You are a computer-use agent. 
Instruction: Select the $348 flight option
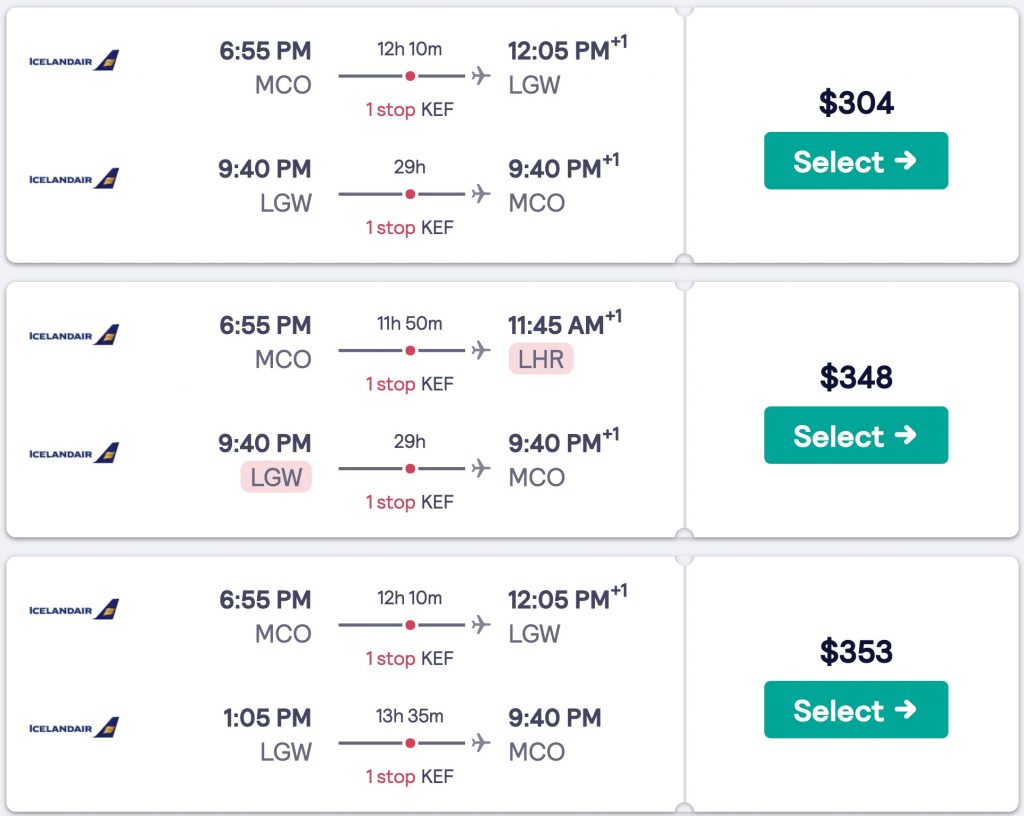[855, 435]
